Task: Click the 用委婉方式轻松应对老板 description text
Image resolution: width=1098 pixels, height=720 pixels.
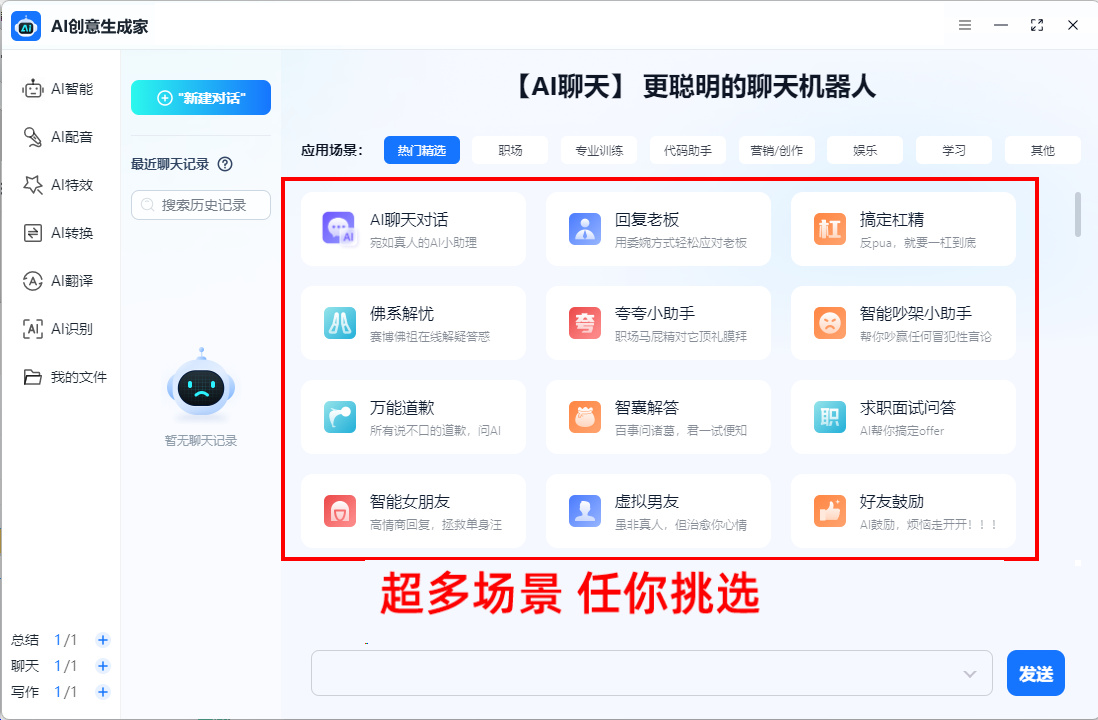Action: pyautogui.click(x=681, y=242)
